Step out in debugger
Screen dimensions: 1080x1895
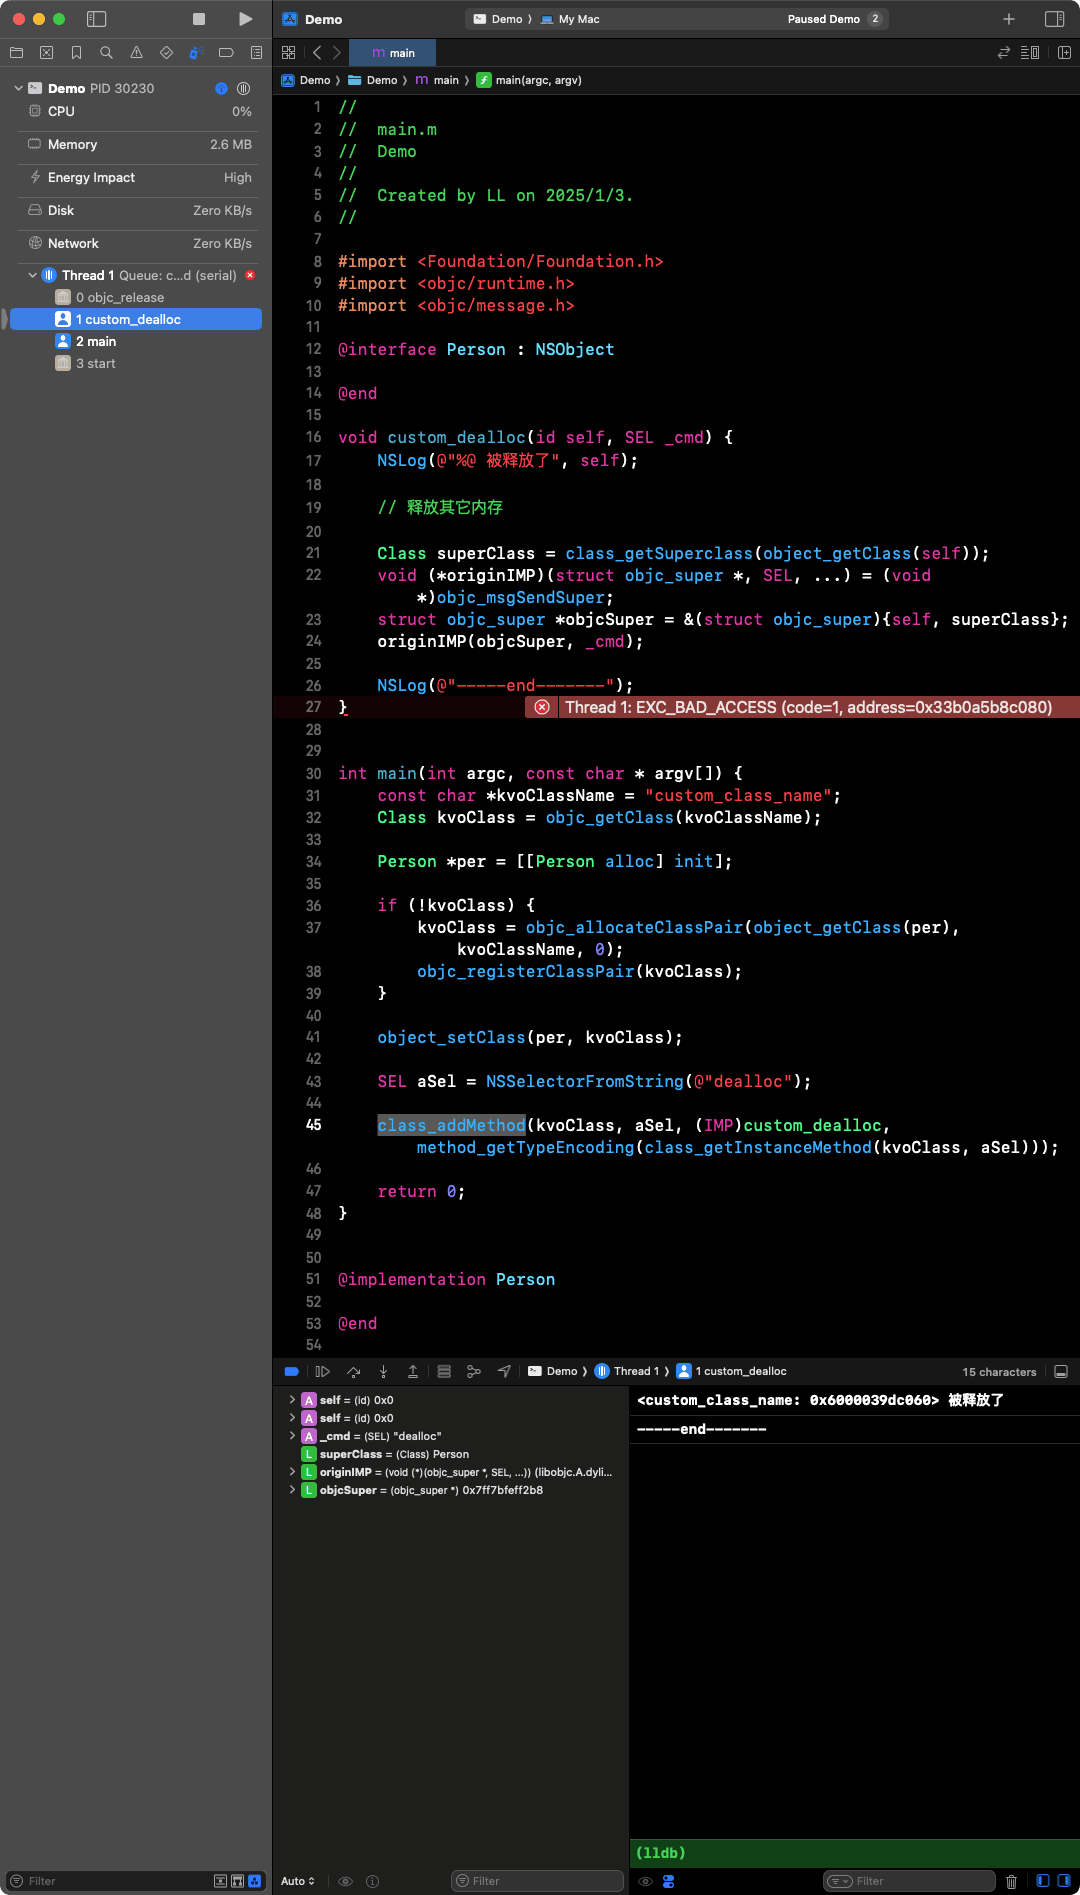(x=413, y=1371)
